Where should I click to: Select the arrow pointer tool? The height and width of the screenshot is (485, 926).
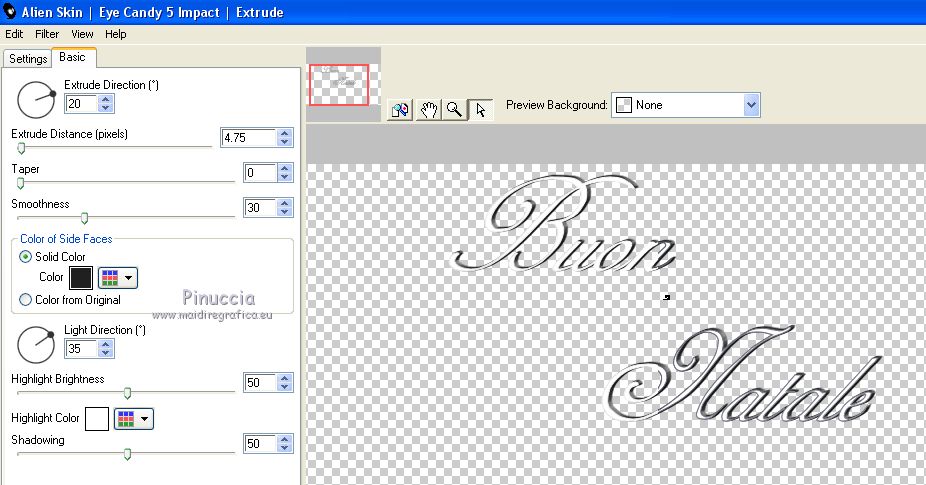click(x=480, y=110)
